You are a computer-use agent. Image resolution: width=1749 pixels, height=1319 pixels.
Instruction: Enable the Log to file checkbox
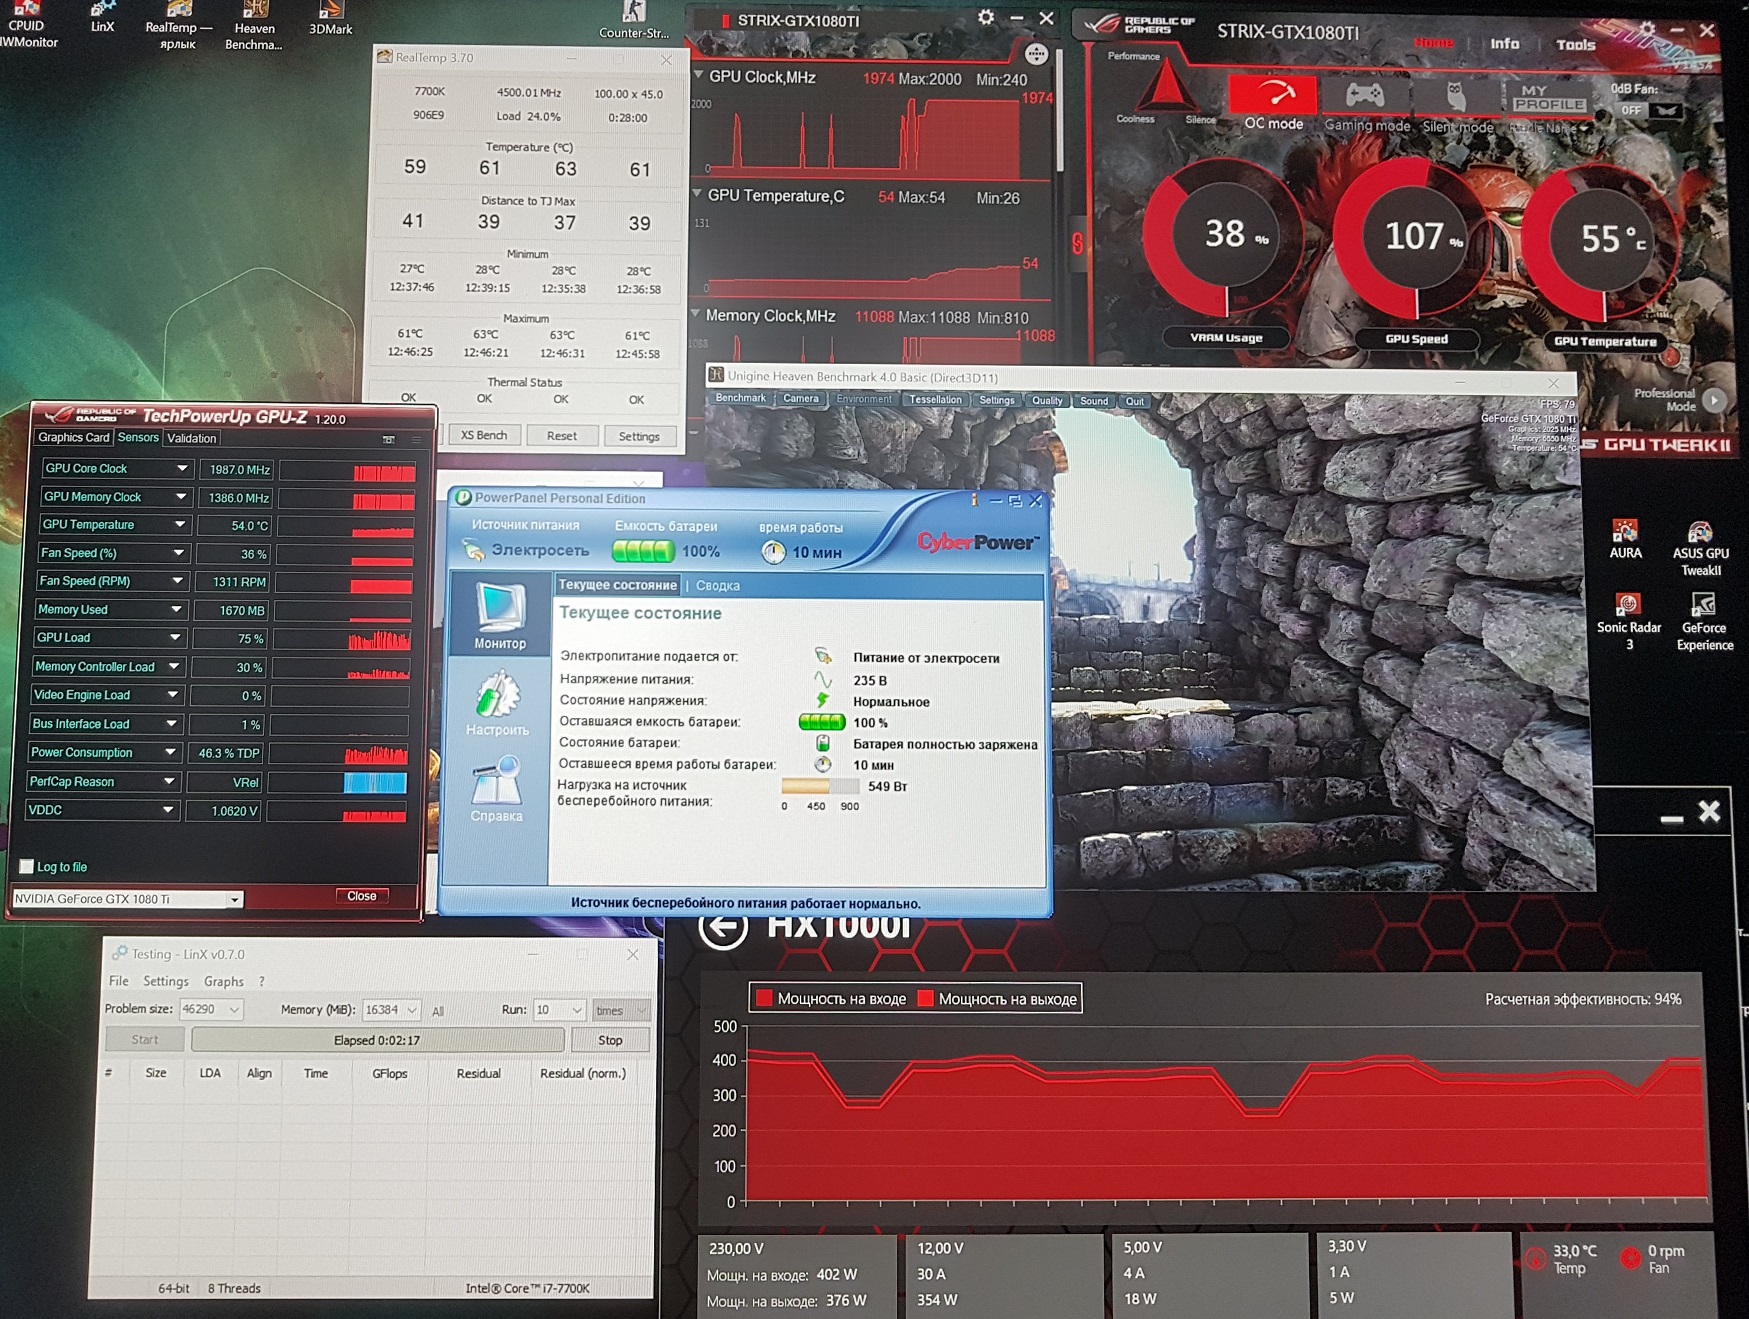[27, 867]
